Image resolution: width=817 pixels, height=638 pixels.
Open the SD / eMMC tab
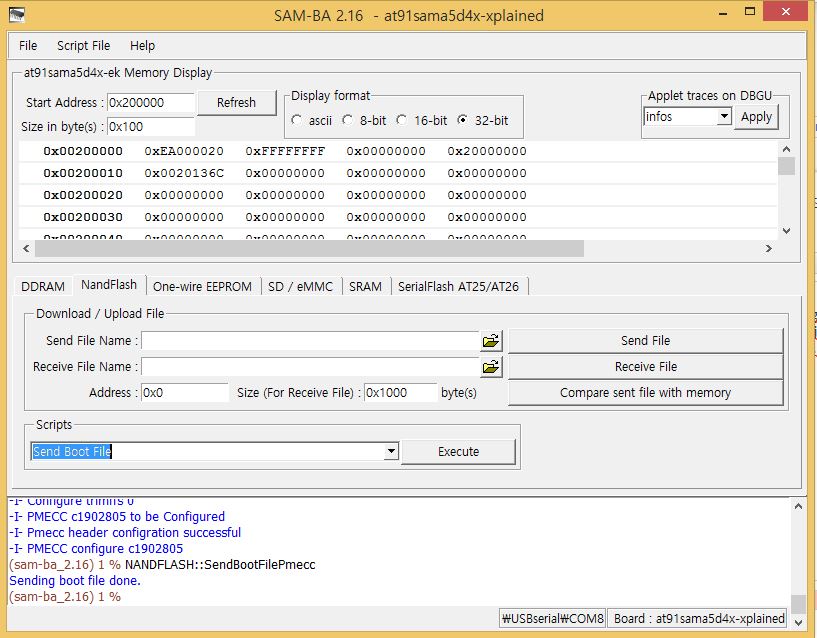tap(301, 286)
